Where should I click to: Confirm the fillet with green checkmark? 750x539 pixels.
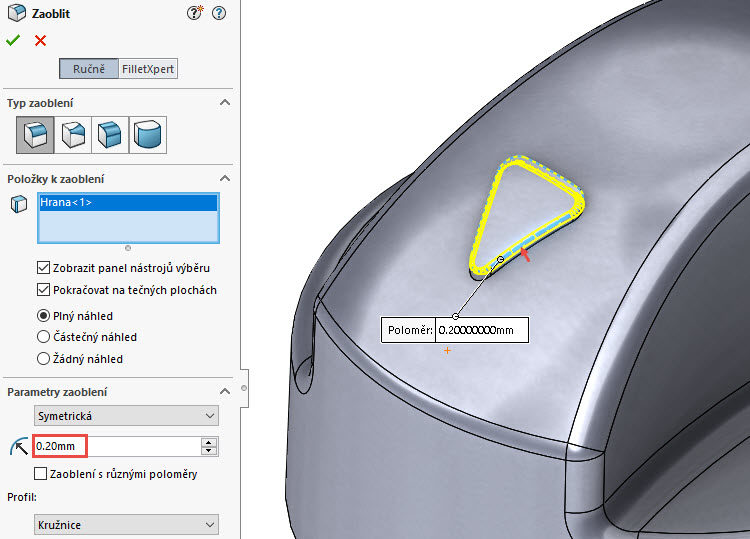[x=13, y=40]
